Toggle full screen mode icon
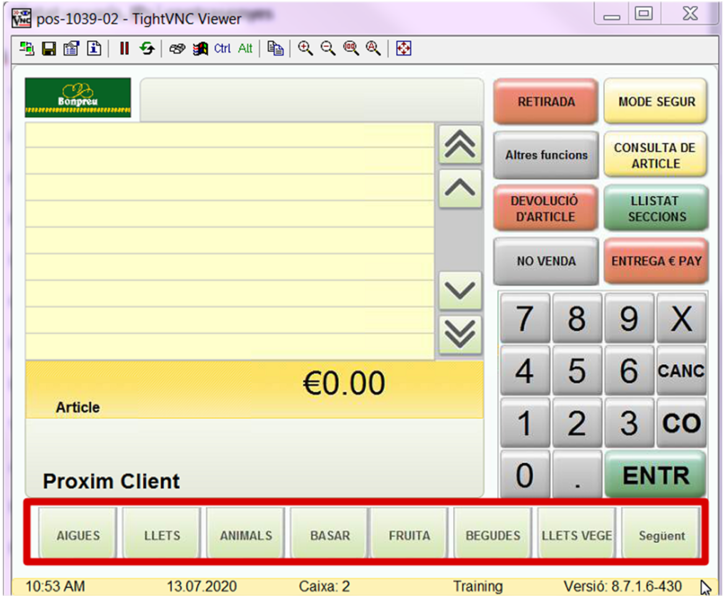Image resolution: width=723 pixels, height=600 pixels. [x=404, y=48]
